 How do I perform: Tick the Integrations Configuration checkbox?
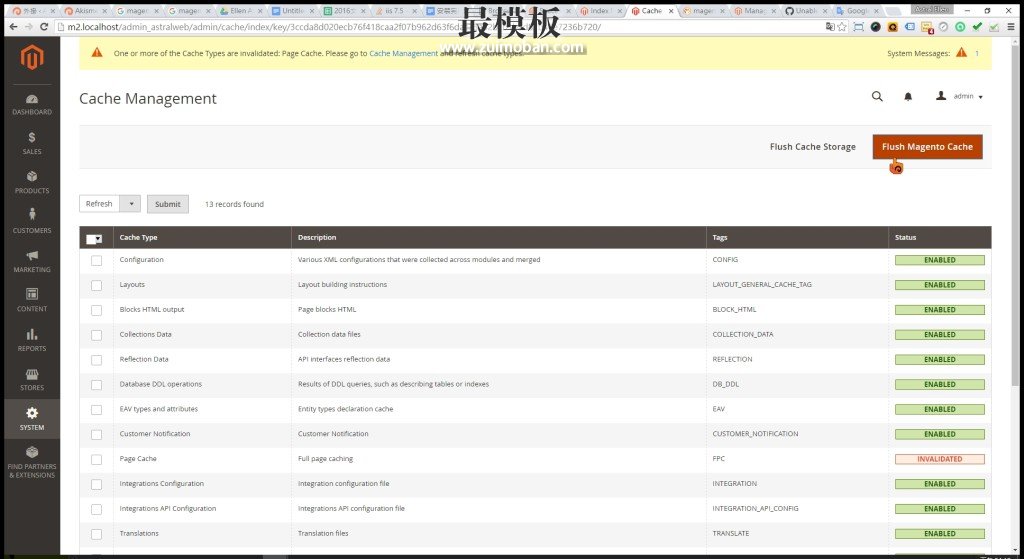click(x=97, y=484)
